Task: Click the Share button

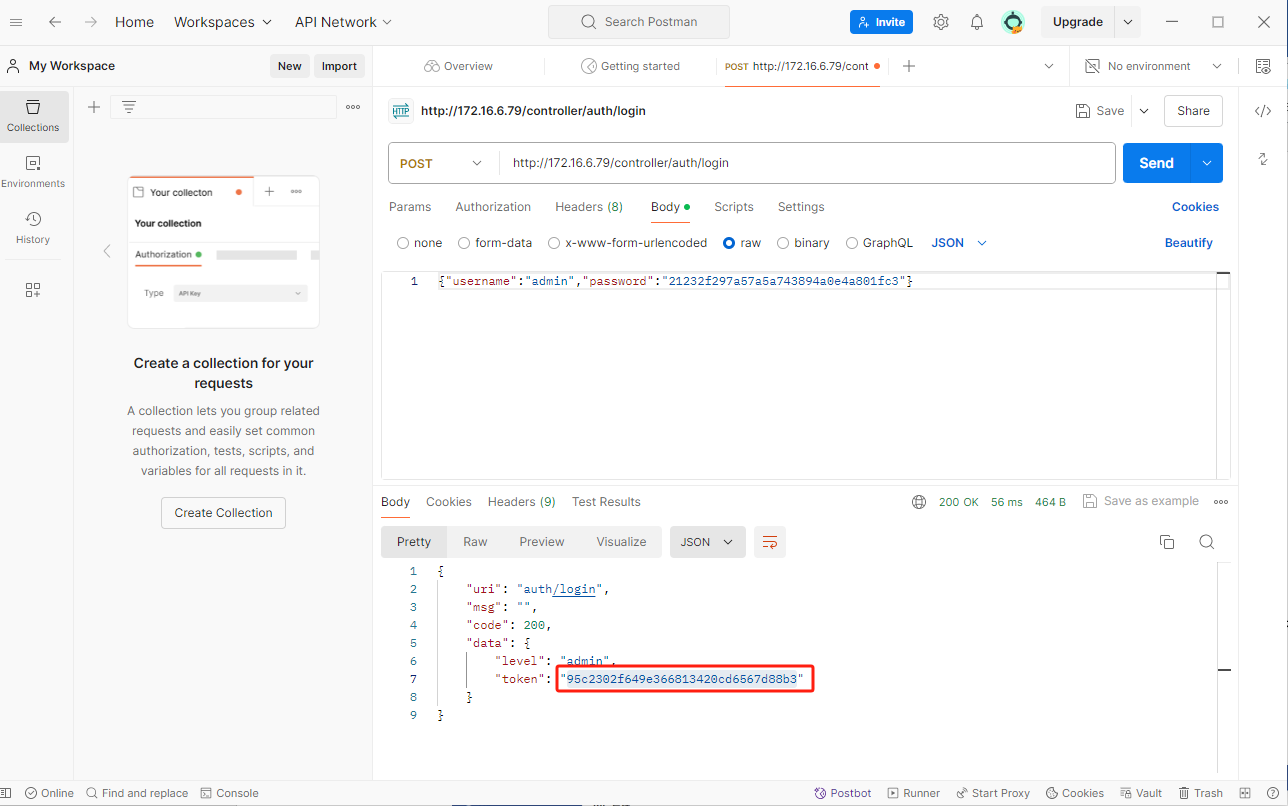Action: pyautogui.click(x=1193, y=111)
